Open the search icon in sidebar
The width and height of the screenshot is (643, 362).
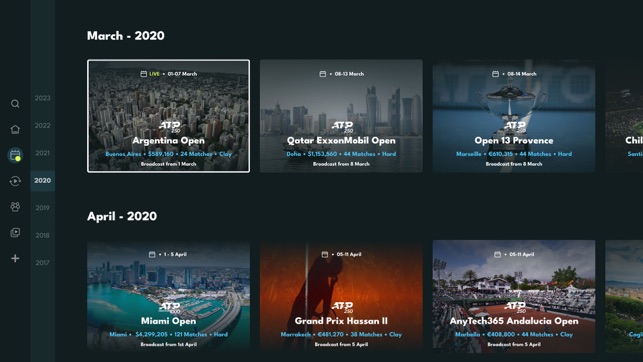pos(15,104)
